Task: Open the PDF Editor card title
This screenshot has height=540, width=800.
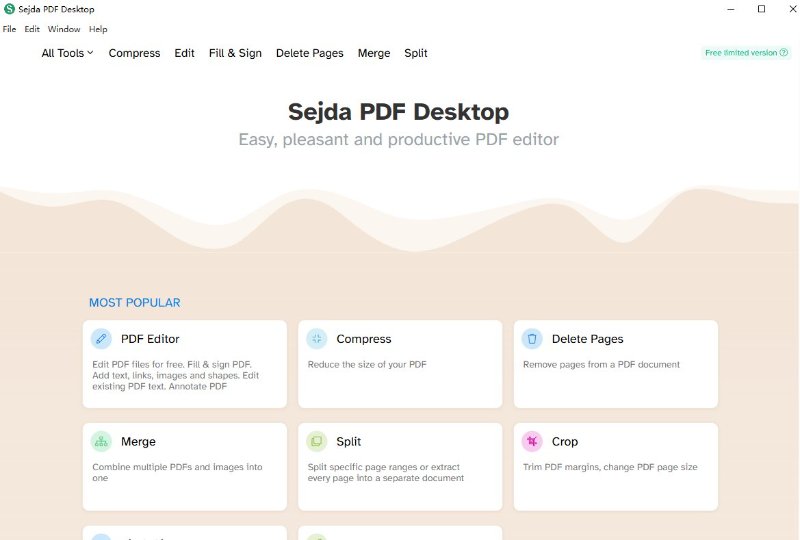Action: point(150,339)
